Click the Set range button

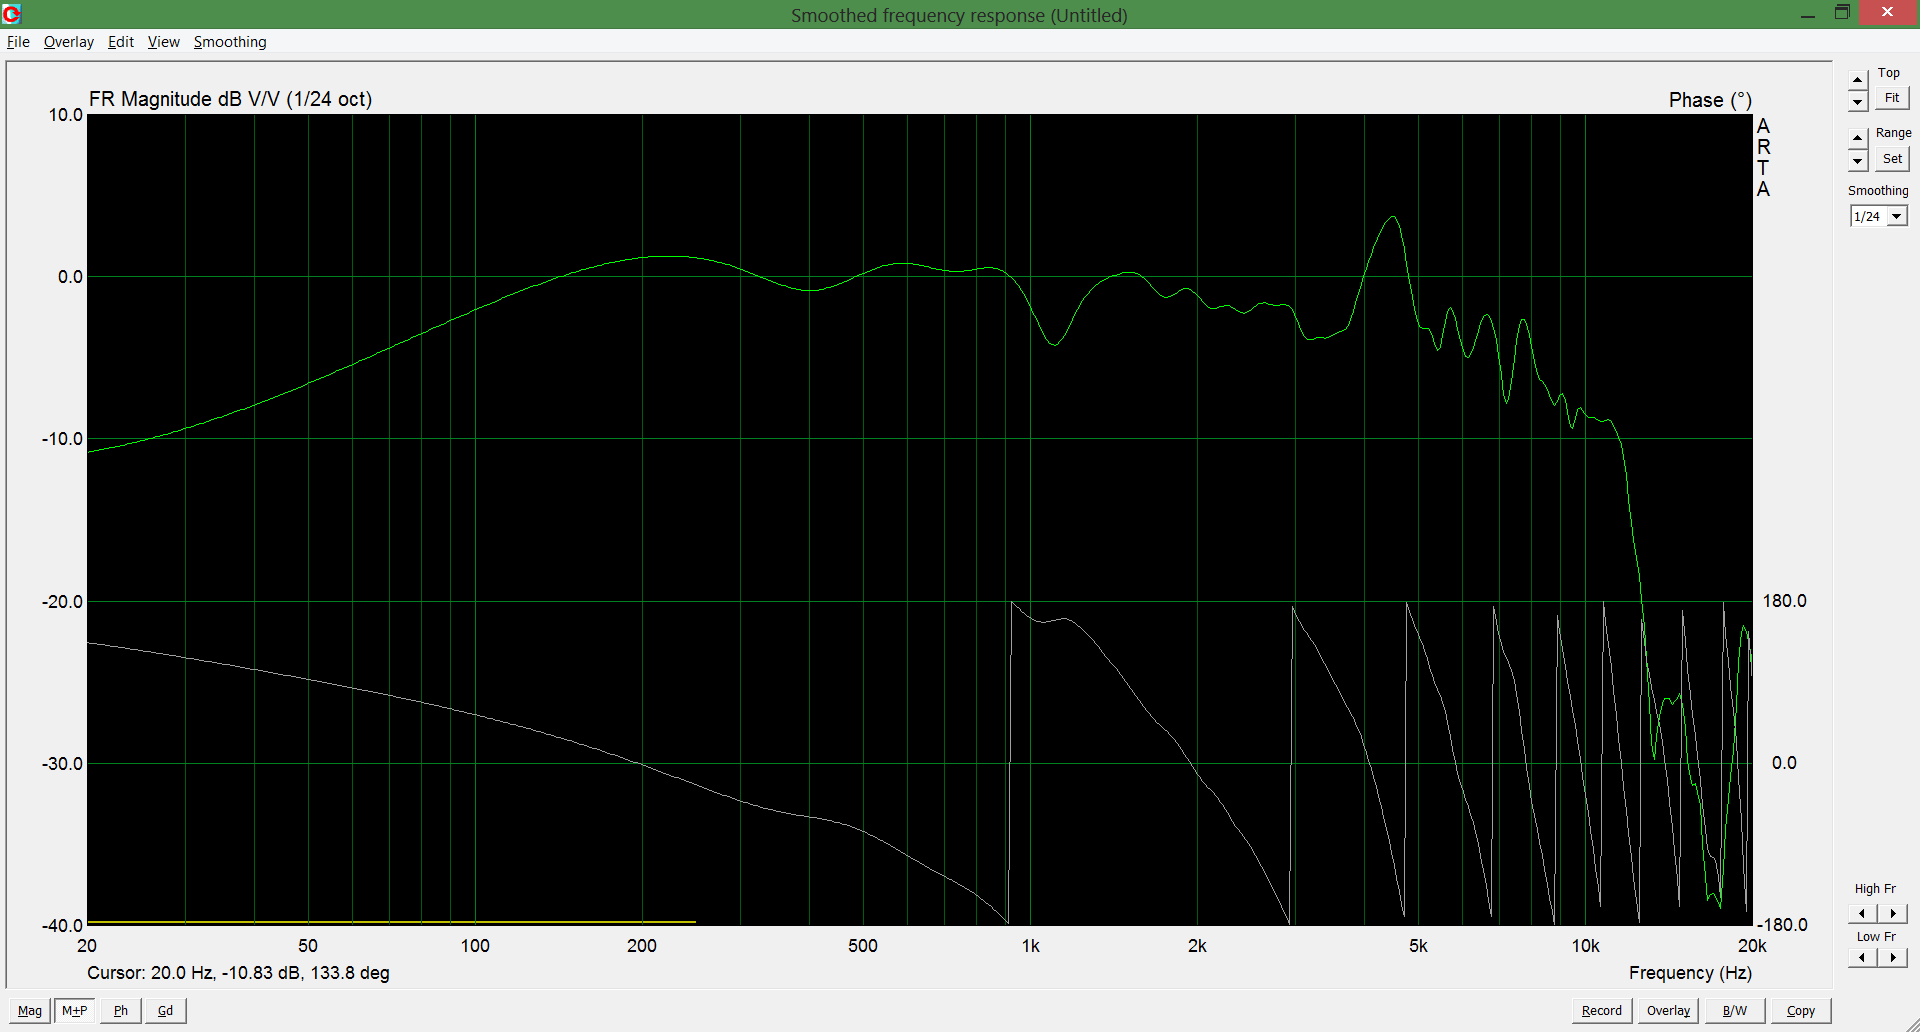(1892, 159)
